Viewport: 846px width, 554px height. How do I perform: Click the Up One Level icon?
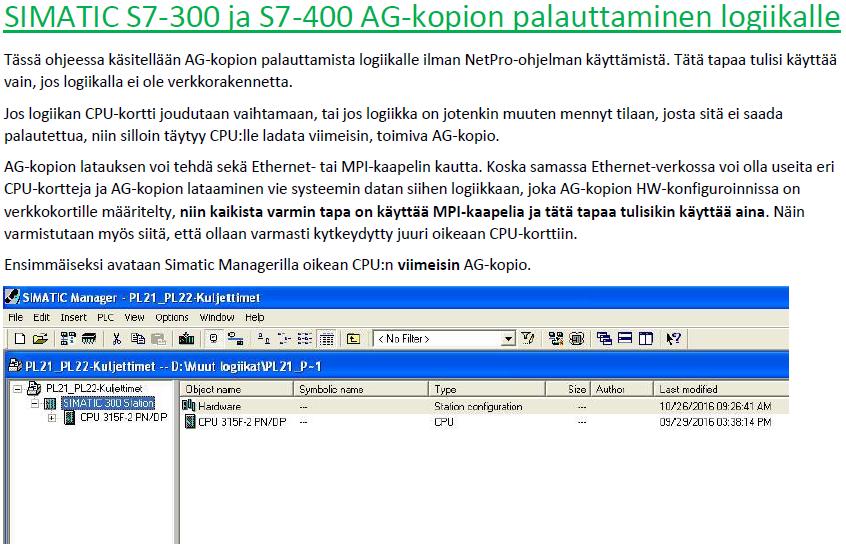coord(353,339)
